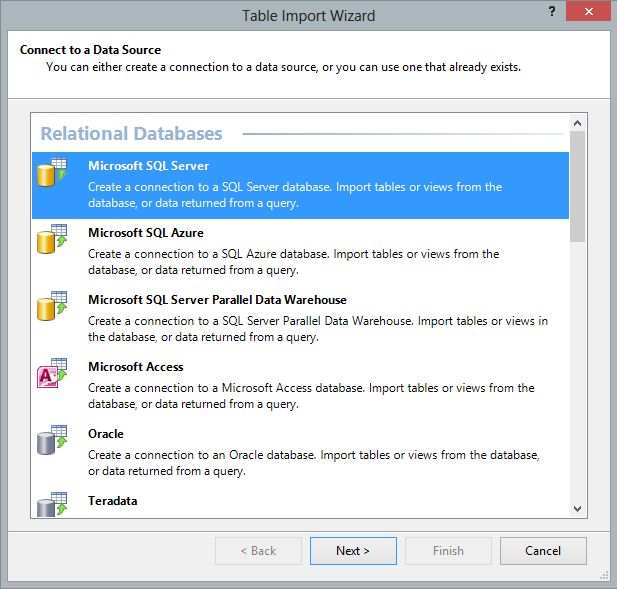The width and height of the screenshot is (617, 589).
Task: Click the Cancel button
Action: (543, 551)
